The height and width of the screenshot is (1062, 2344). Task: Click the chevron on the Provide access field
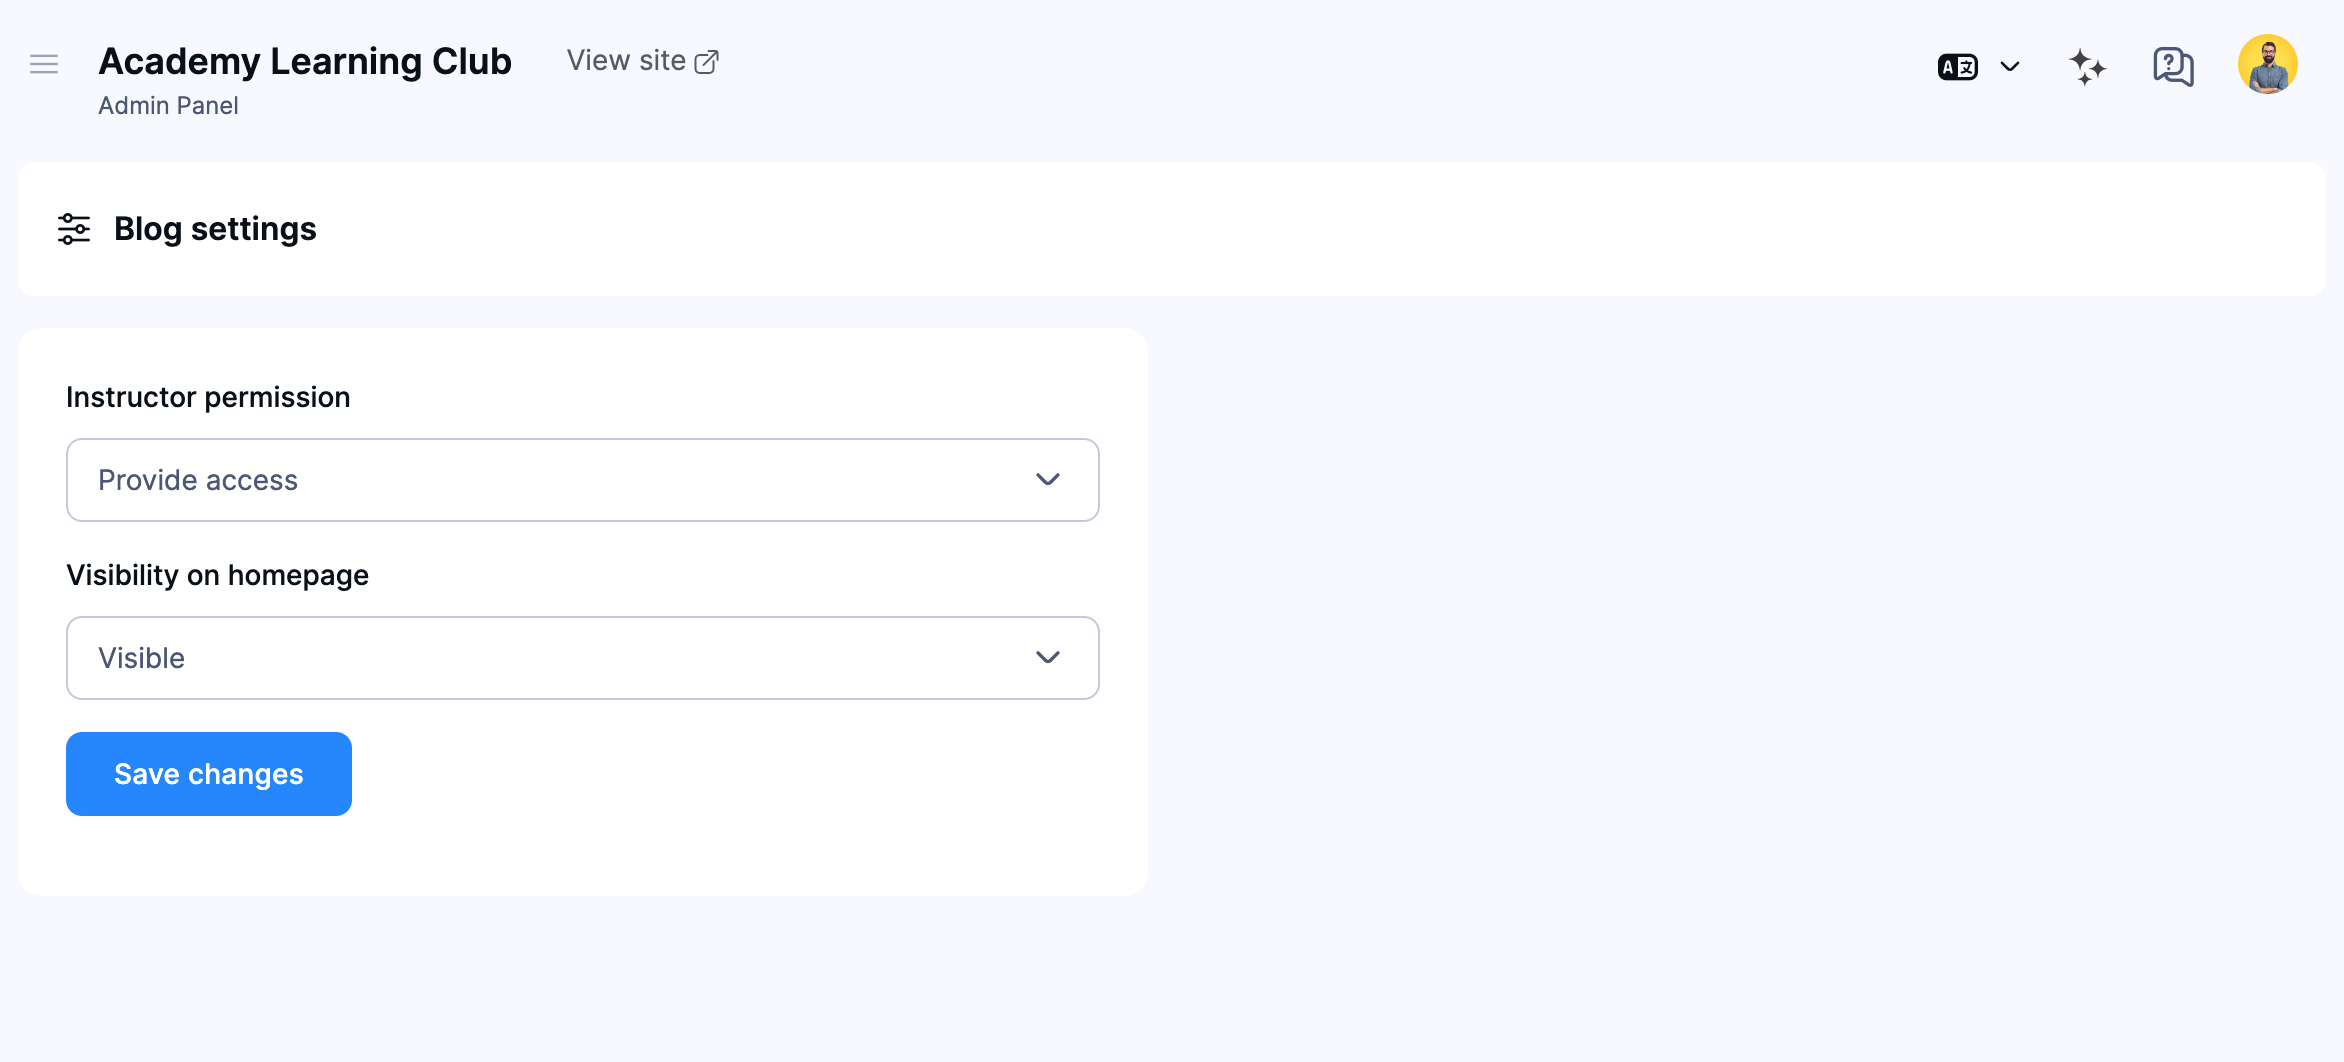[1048, 480]
